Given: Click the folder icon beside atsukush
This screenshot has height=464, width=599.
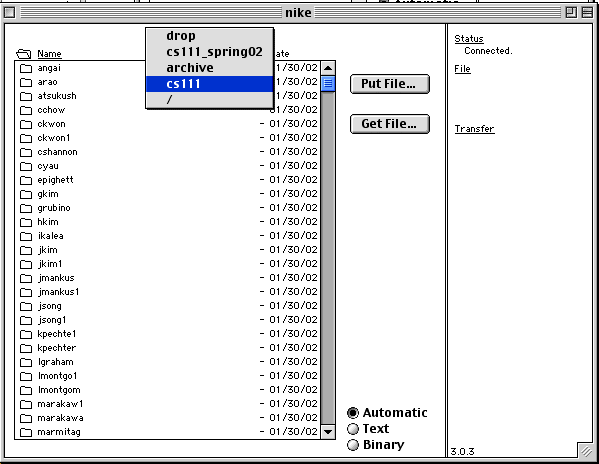Looking at the screenshot, I should click(x=26, y=96).
